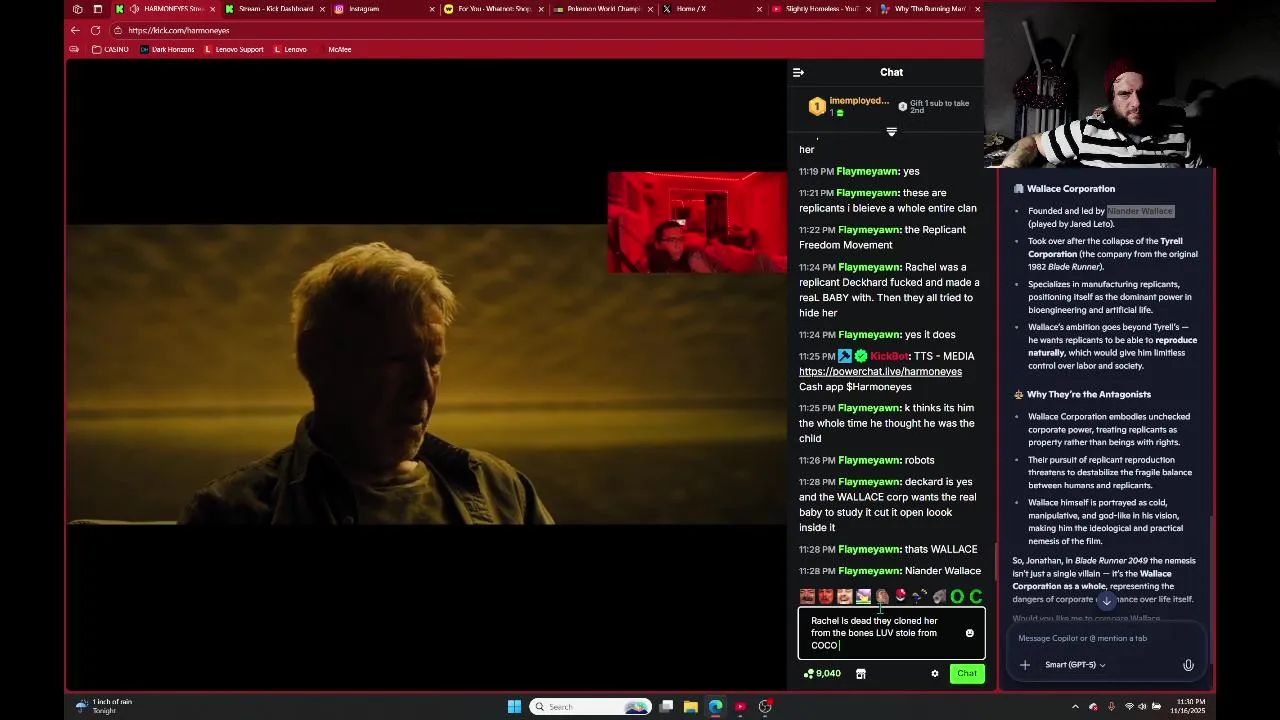Switch to the Pokemon World Championships tab
The width and height of the screenshot is (1280, 720).
[604, 9]
